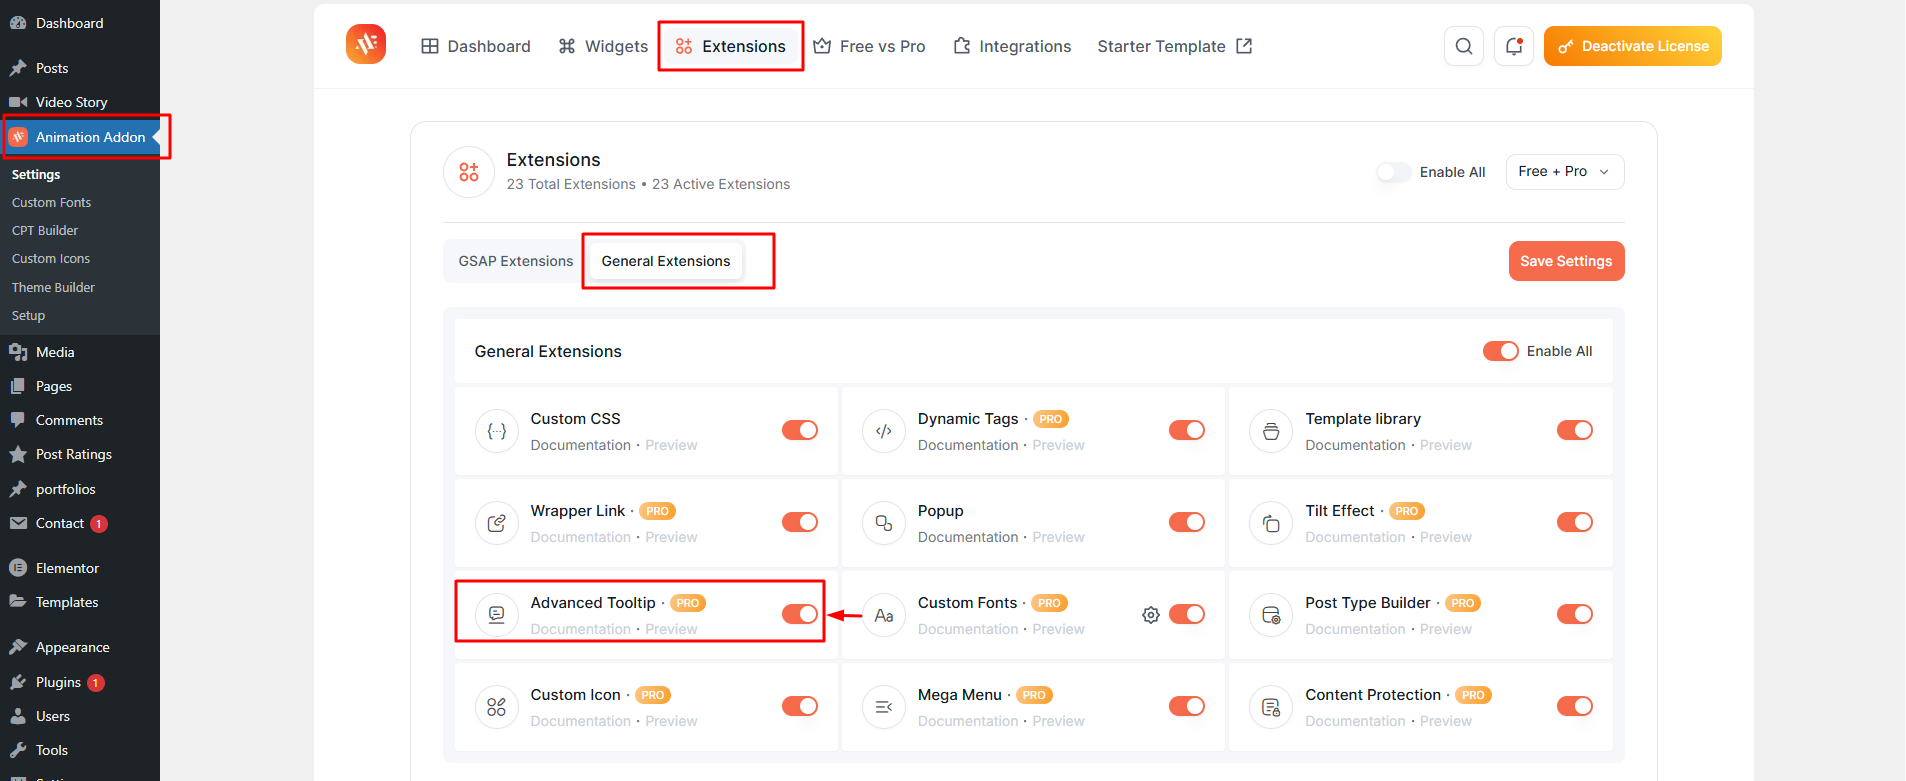Open the Free vs Pro tab
1906x781 pixels.
[869, 46]
